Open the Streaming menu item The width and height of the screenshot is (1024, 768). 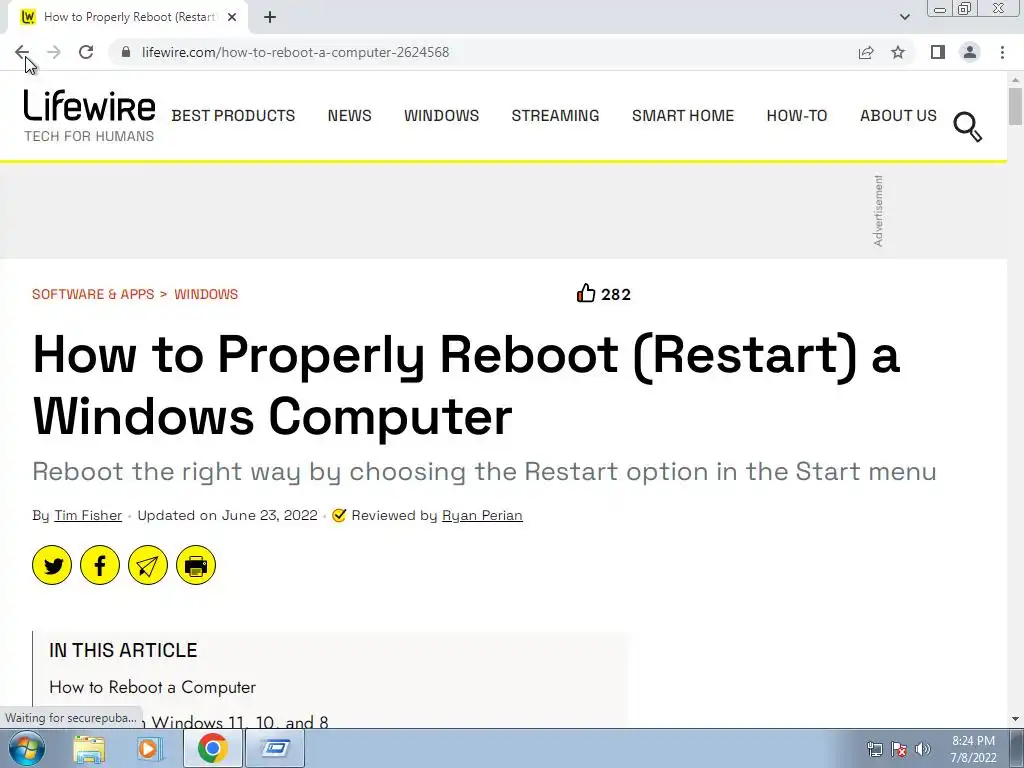point(555,116)
